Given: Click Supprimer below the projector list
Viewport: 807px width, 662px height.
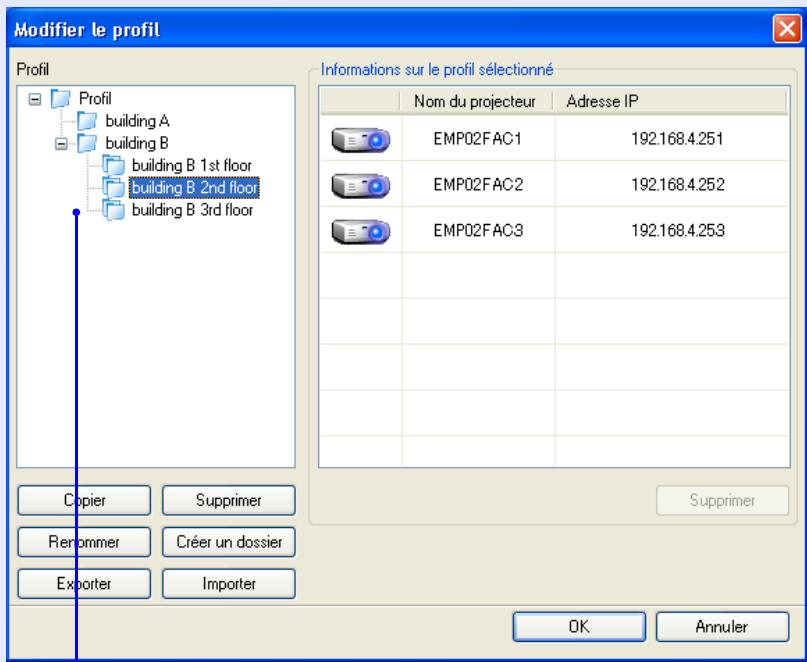Looking at the screenshot, I should (x=722, y=500).
